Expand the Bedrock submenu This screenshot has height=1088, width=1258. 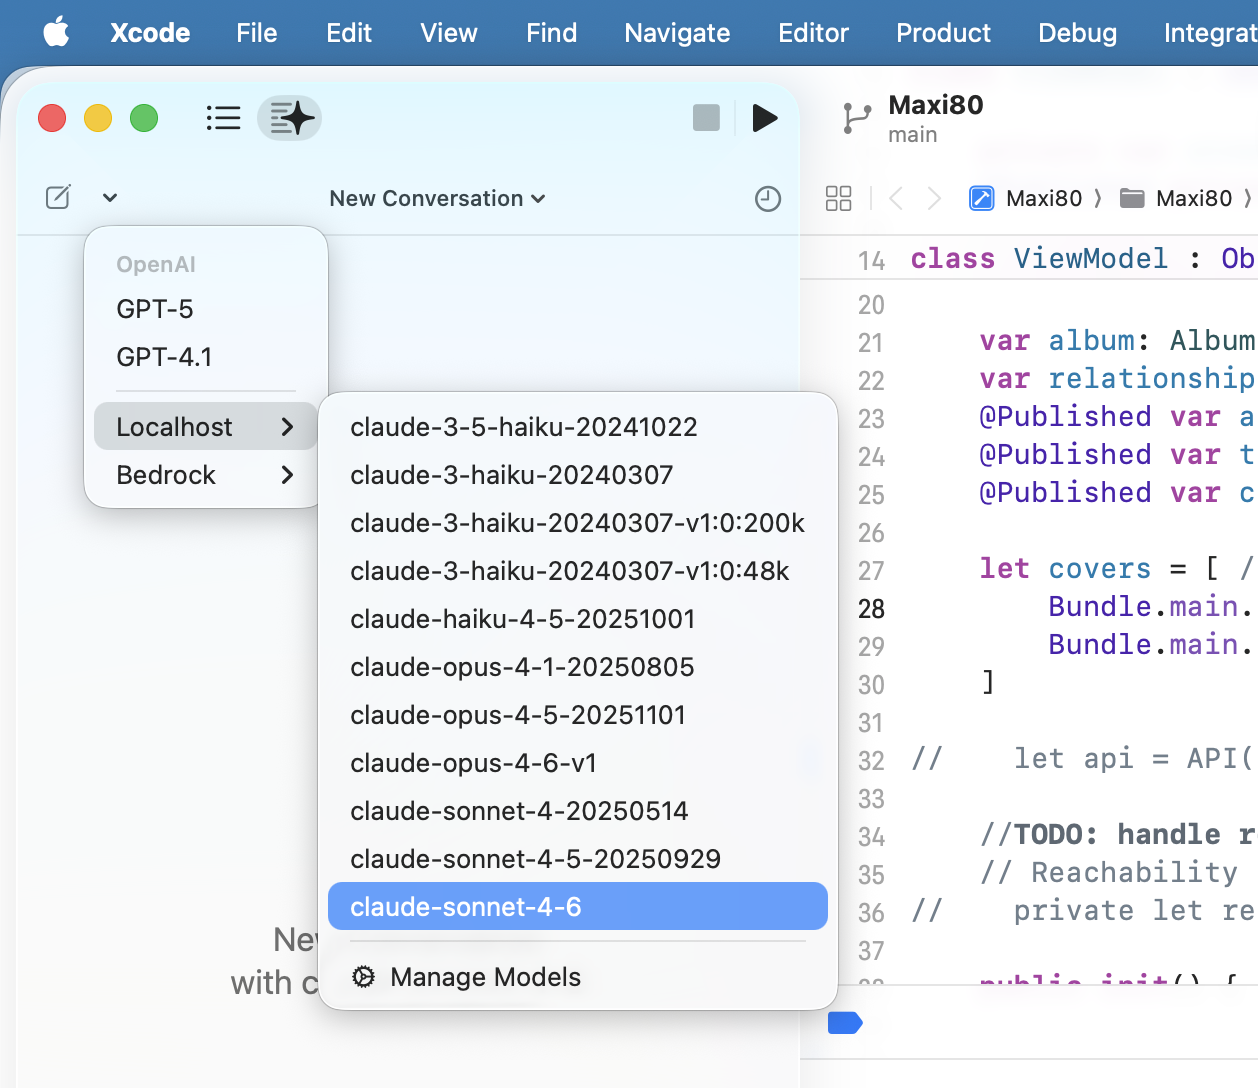200,475
